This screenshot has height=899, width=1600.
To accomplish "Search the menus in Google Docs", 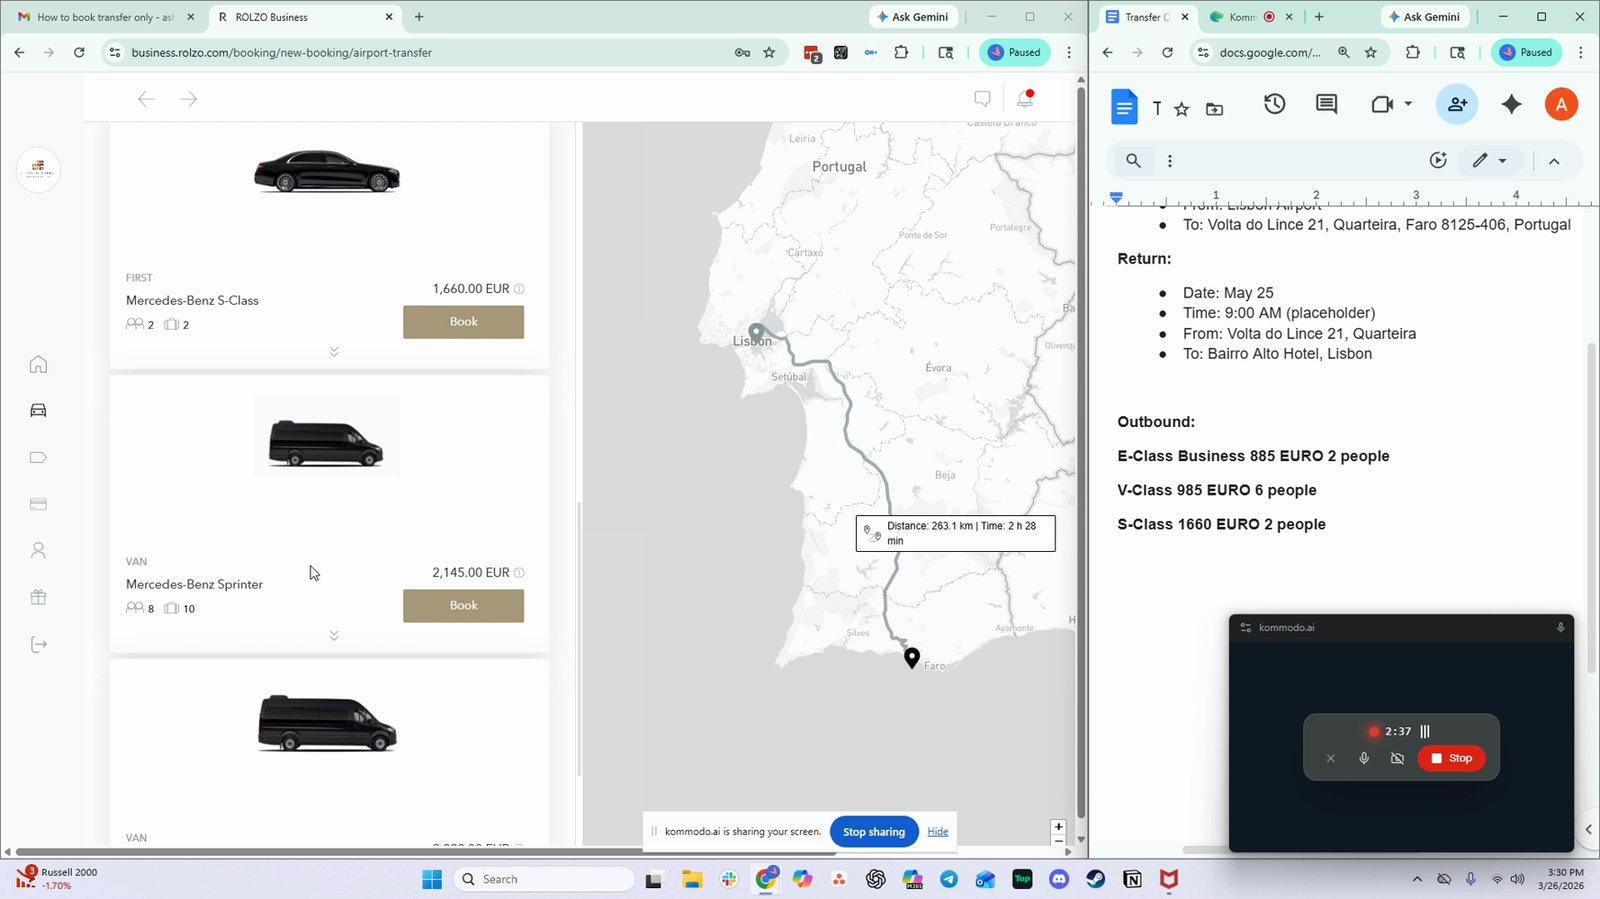I will click(x=1133, y=160).
